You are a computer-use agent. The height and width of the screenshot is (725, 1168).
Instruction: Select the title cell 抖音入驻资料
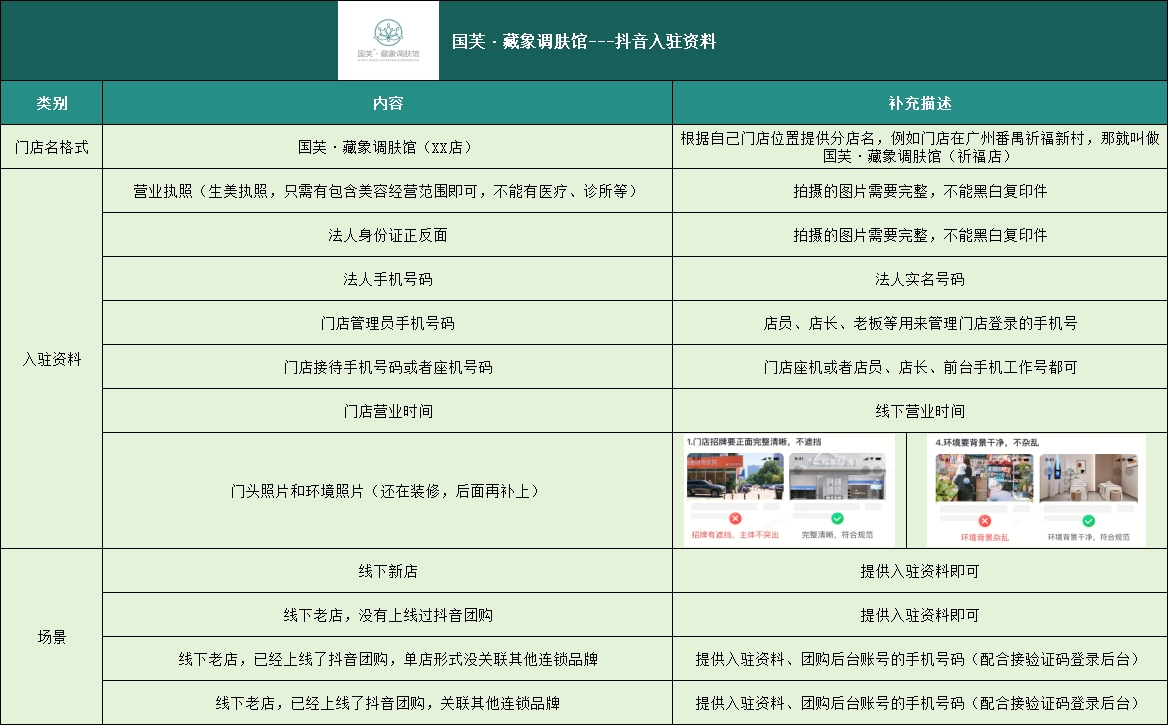tap(584, 41)
